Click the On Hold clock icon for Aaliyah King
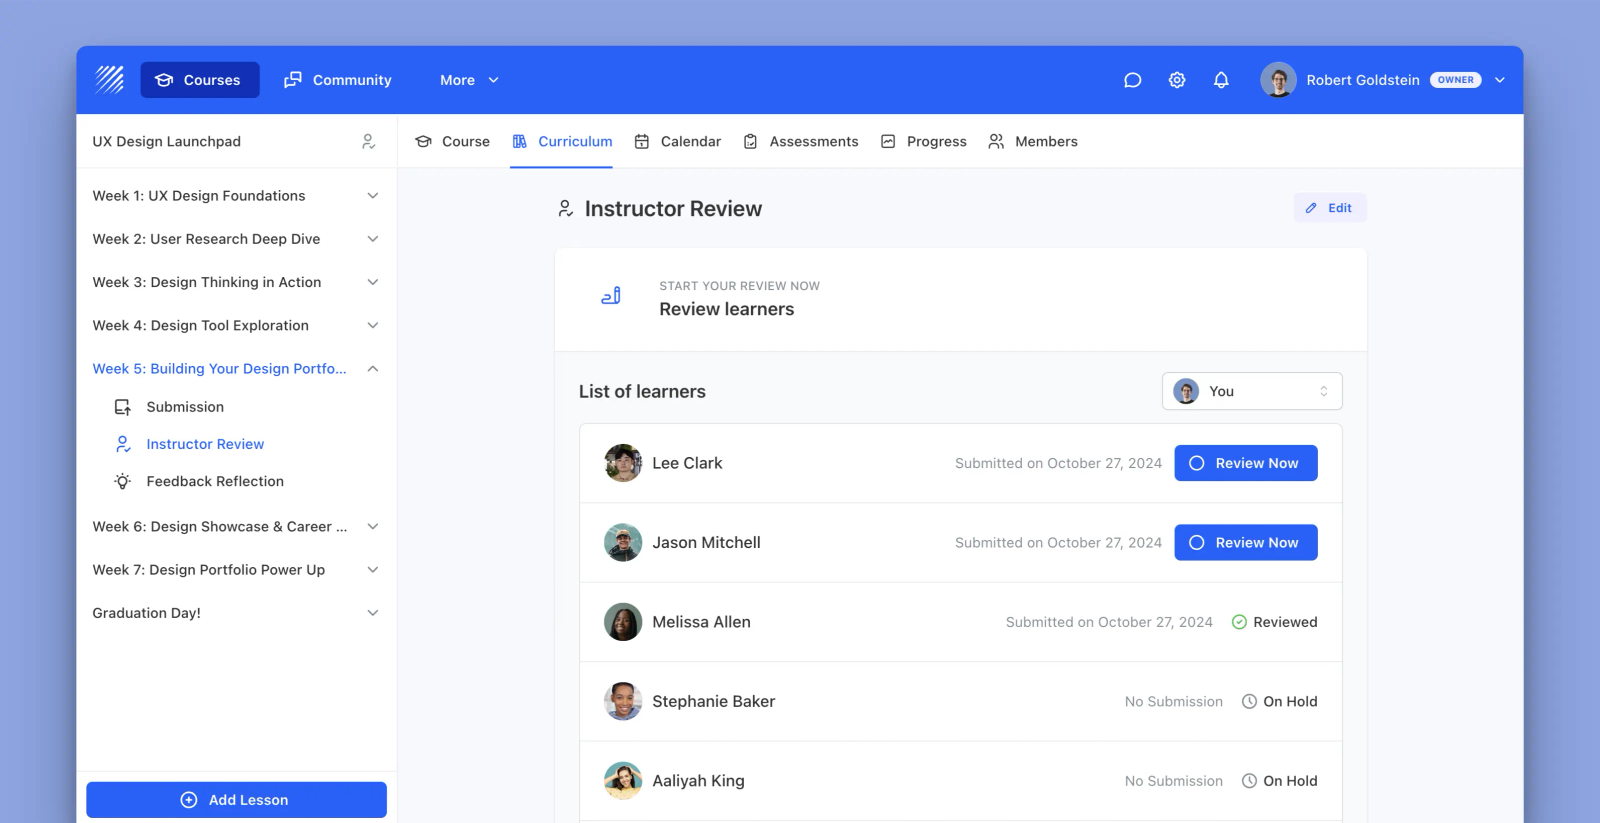This screenshot has width=1600, height=823. 1249,781
